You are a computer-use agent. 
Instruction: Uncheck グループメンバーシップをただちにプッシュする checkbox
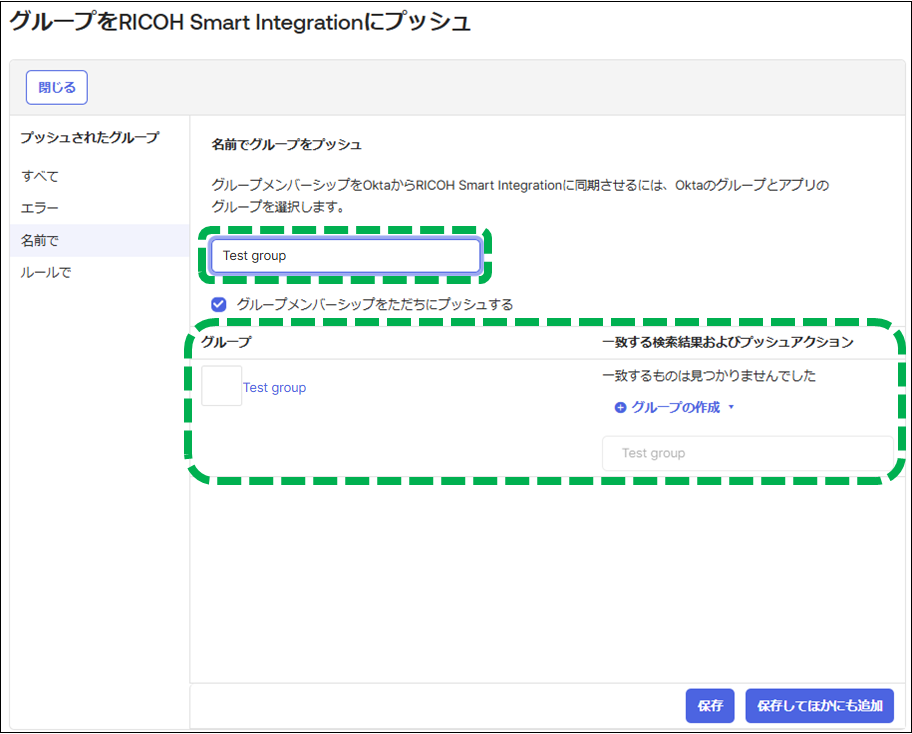[219, 304]
